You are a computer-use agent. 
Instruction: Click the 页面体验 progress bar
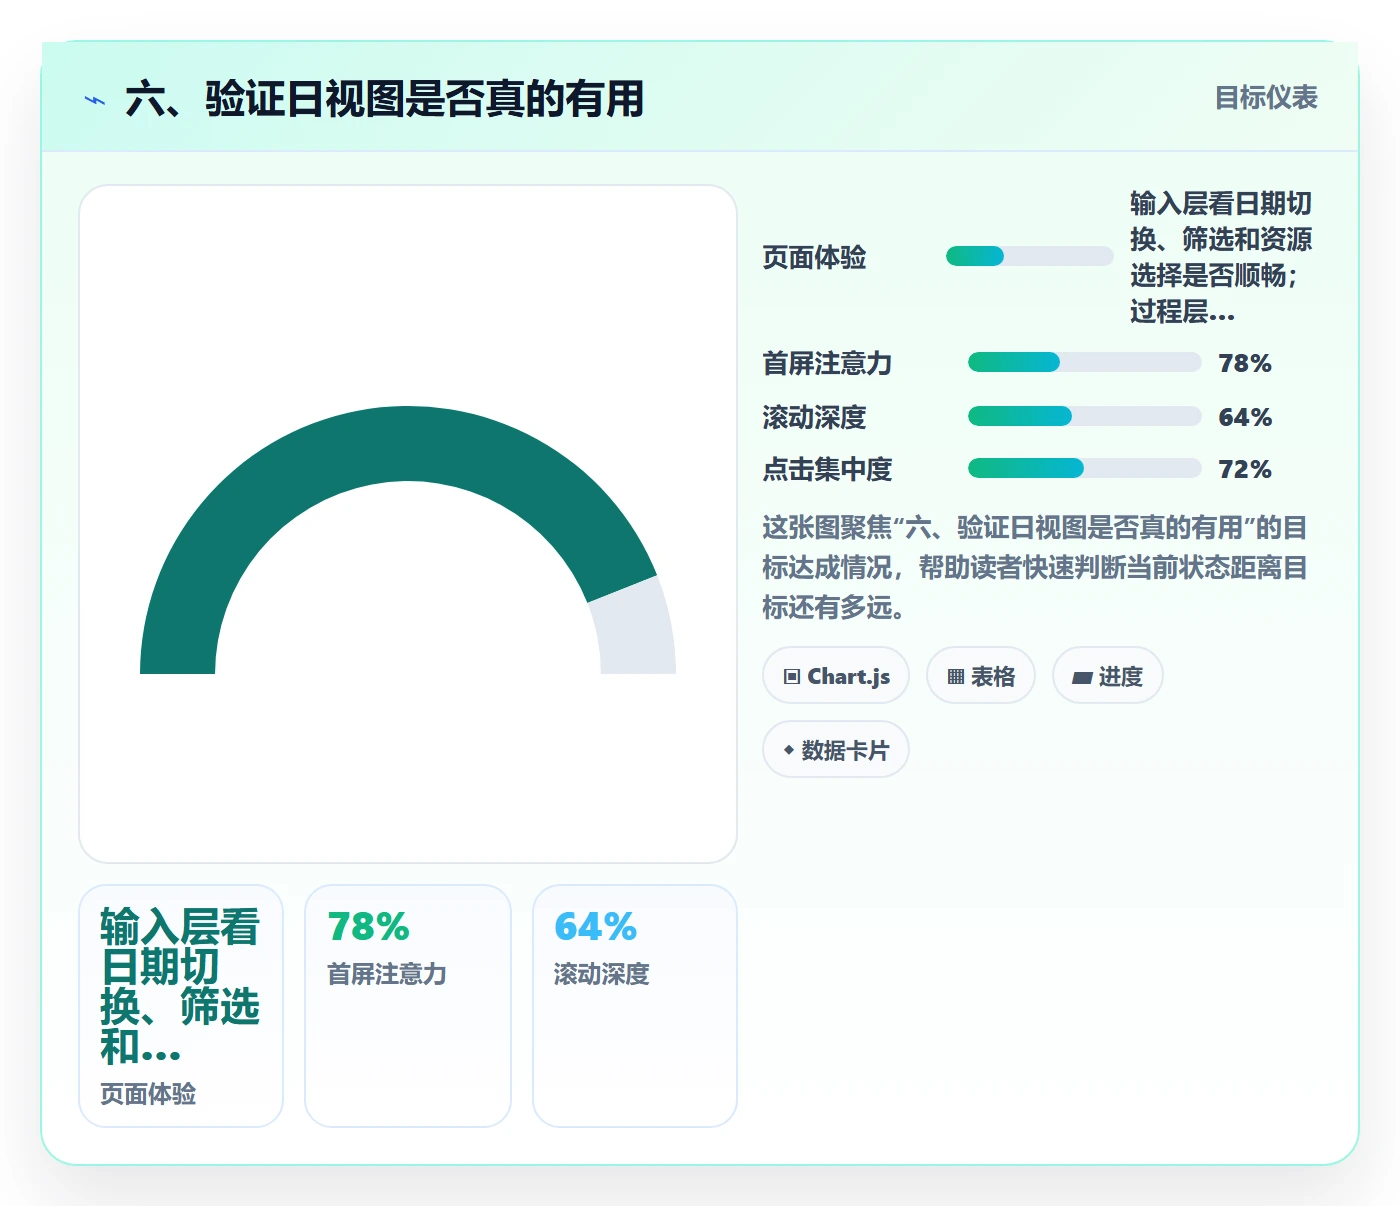tap(1030, 256)
